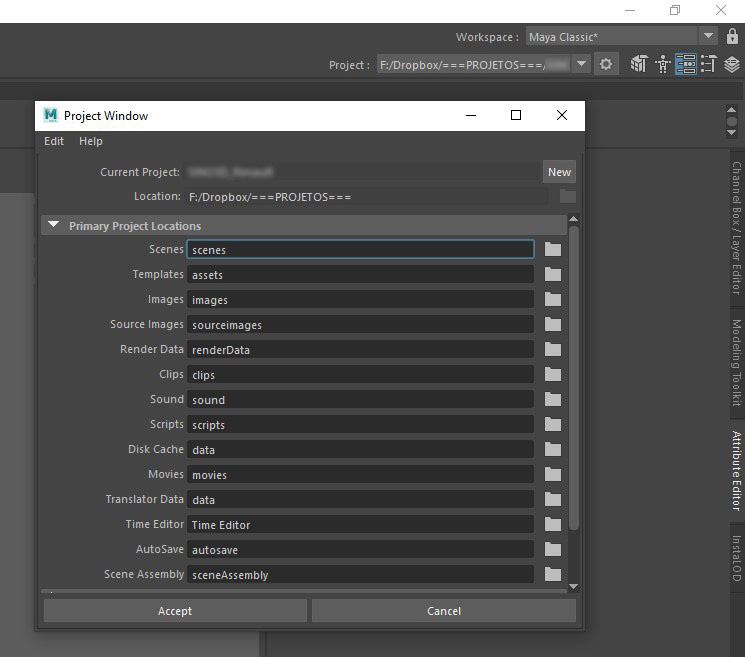
Task: Browse folder for Templates location
Action: (x=553, y=275)
